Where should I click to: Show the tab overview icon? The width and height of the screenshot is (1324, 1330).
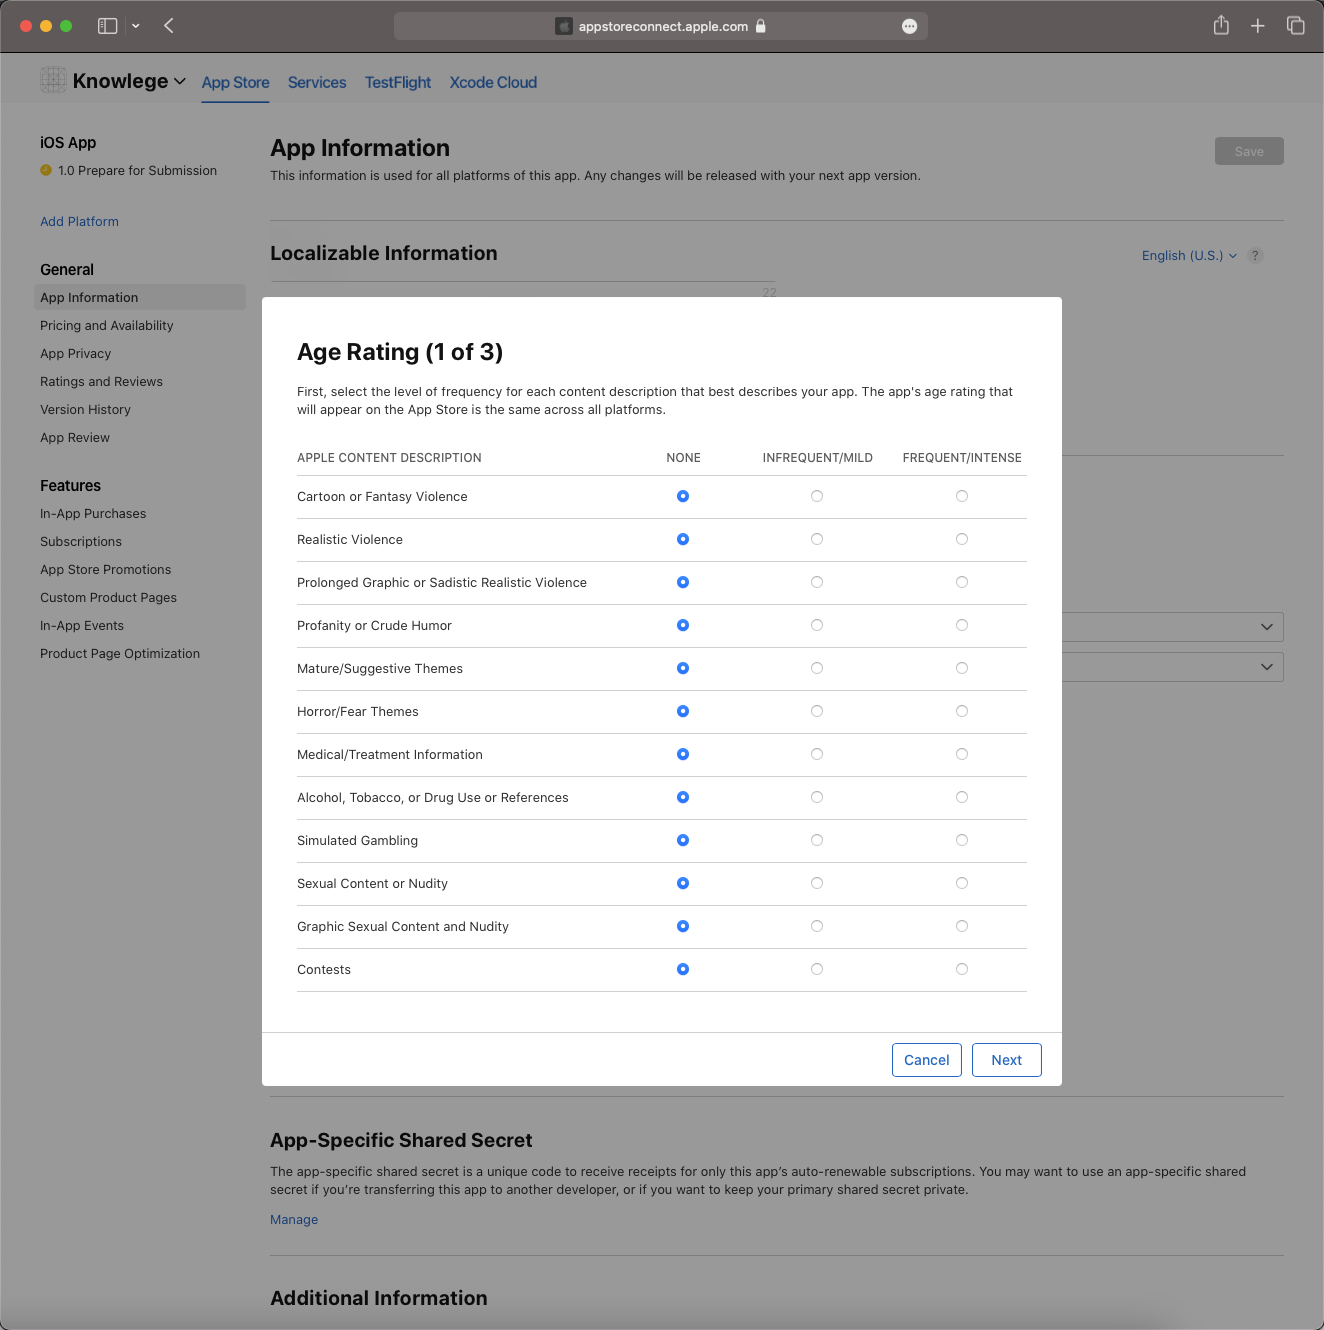(x=1296, y=26)
